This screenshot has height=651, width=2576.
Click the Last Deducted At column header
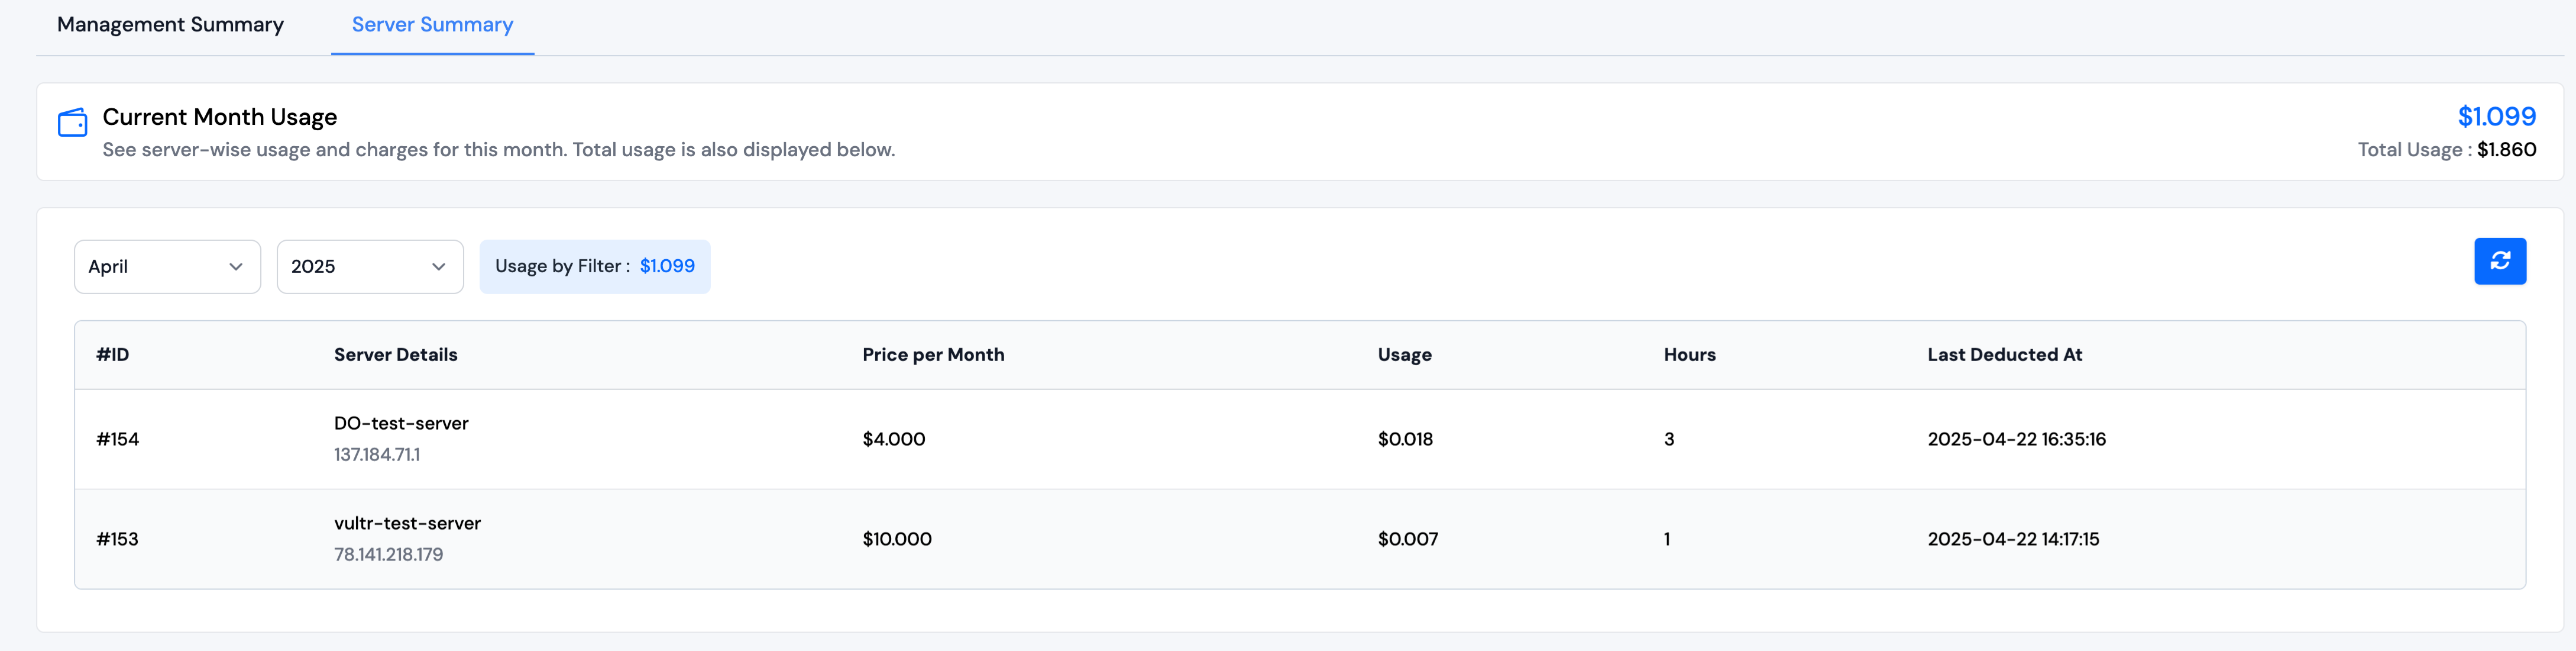coord(2004,355)
